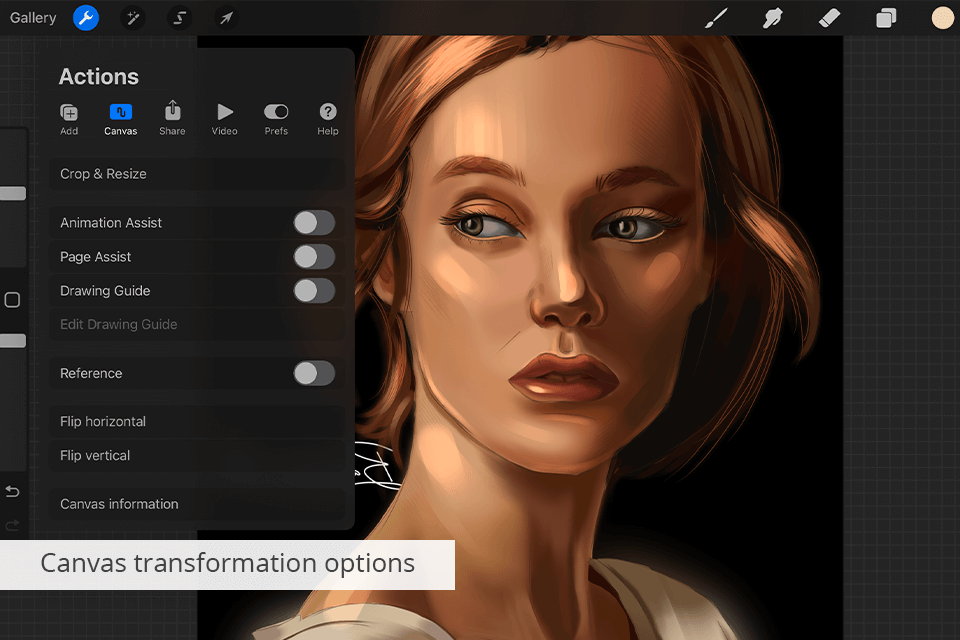
Task: Open Crop & Resize
Action: pos(197,174)
